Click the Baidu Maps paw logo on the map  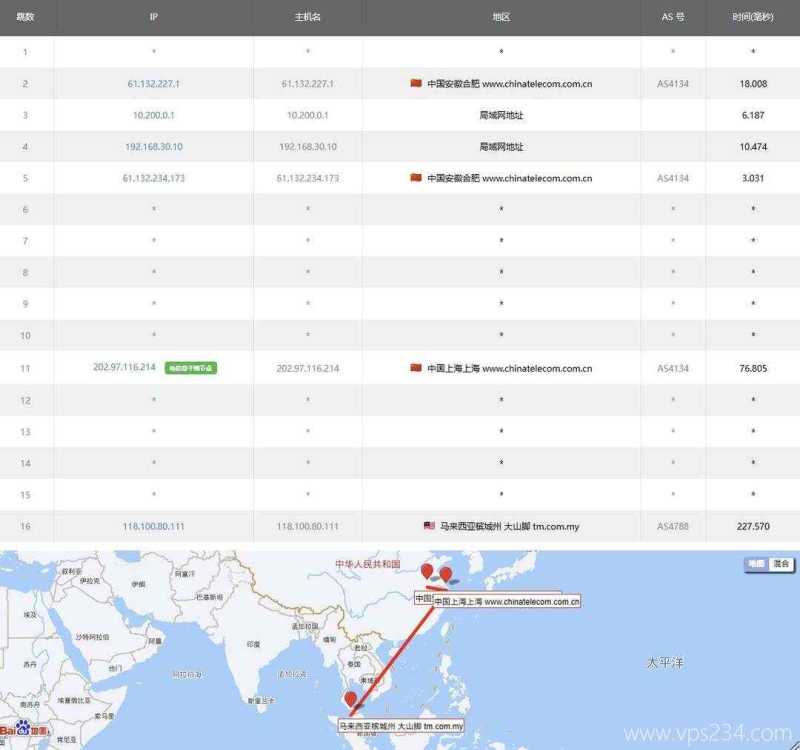point(24,726)
